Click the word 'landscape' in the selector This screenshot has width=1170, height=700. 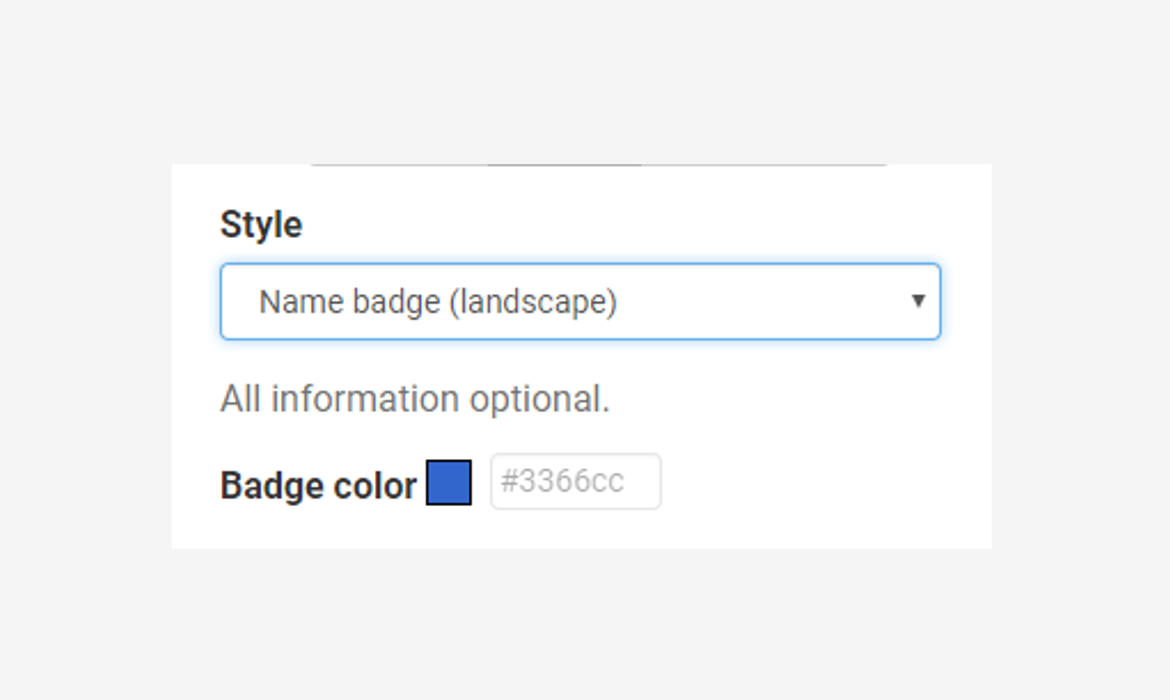pyautogui.click(x=534, y=302)
